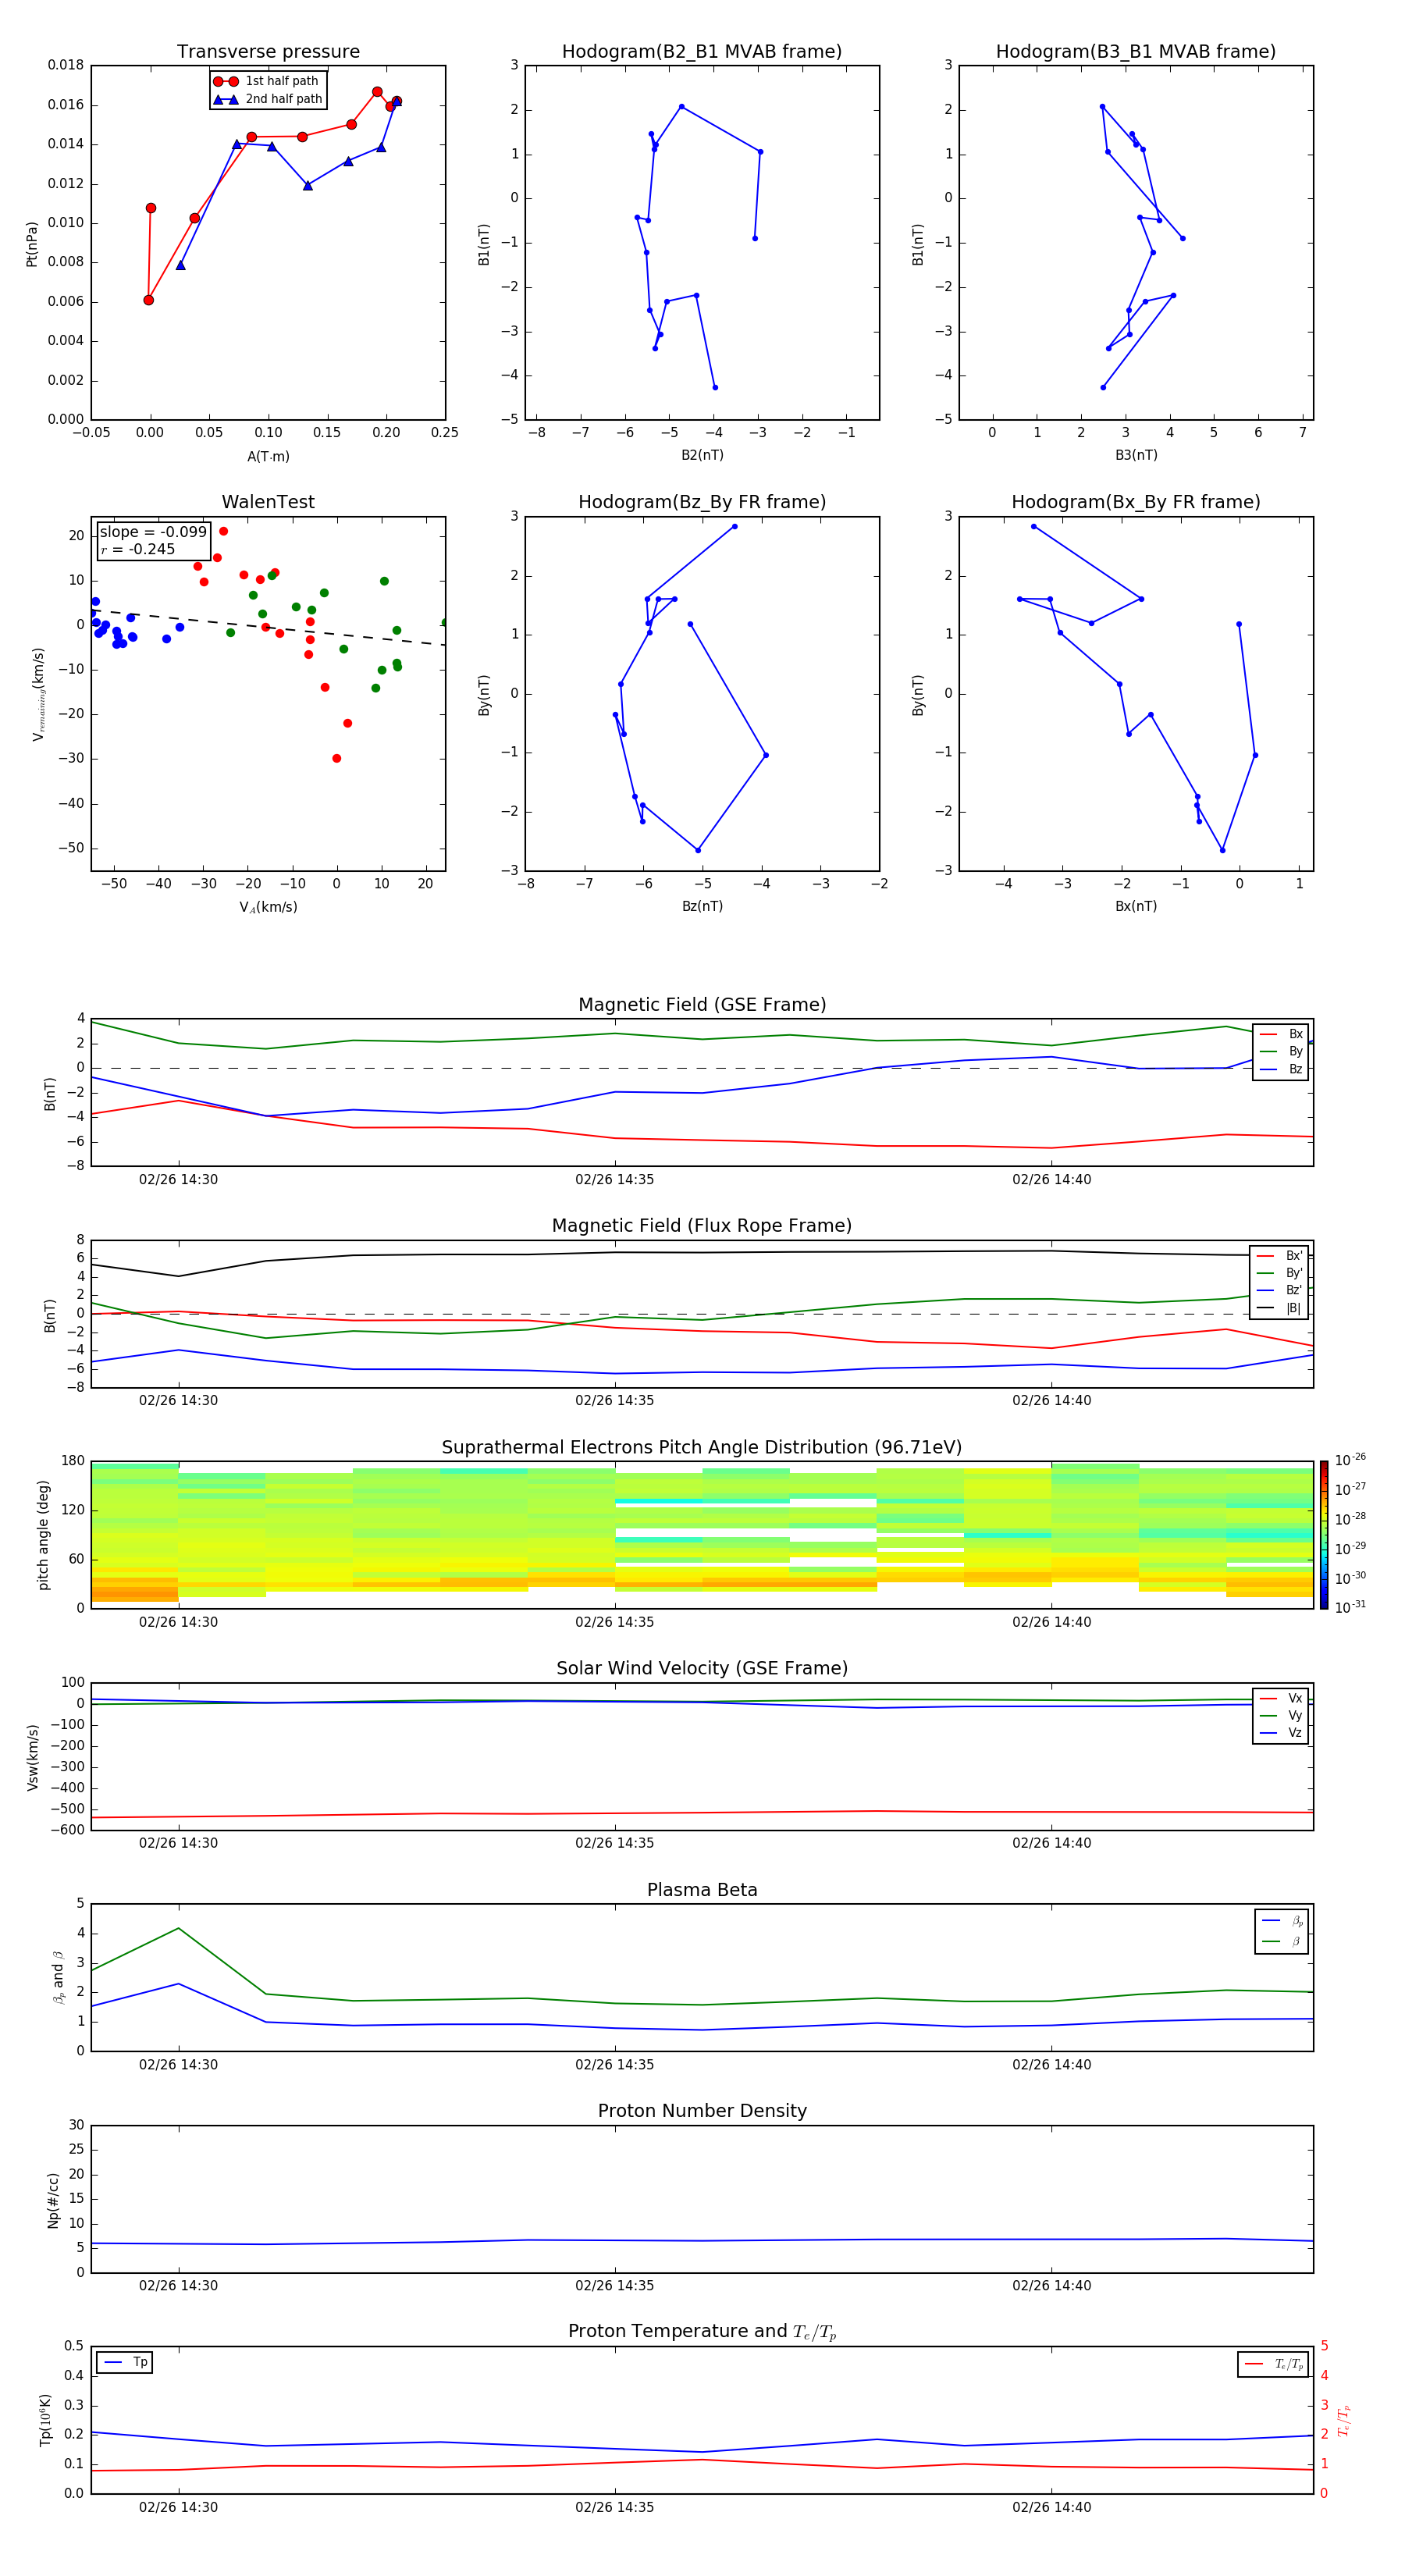Image resolution: width=1405 pixels, height=2576 pixels.
Task: Click 'Pt(nPa)' y-axis label
Action: tap(31, 243)
